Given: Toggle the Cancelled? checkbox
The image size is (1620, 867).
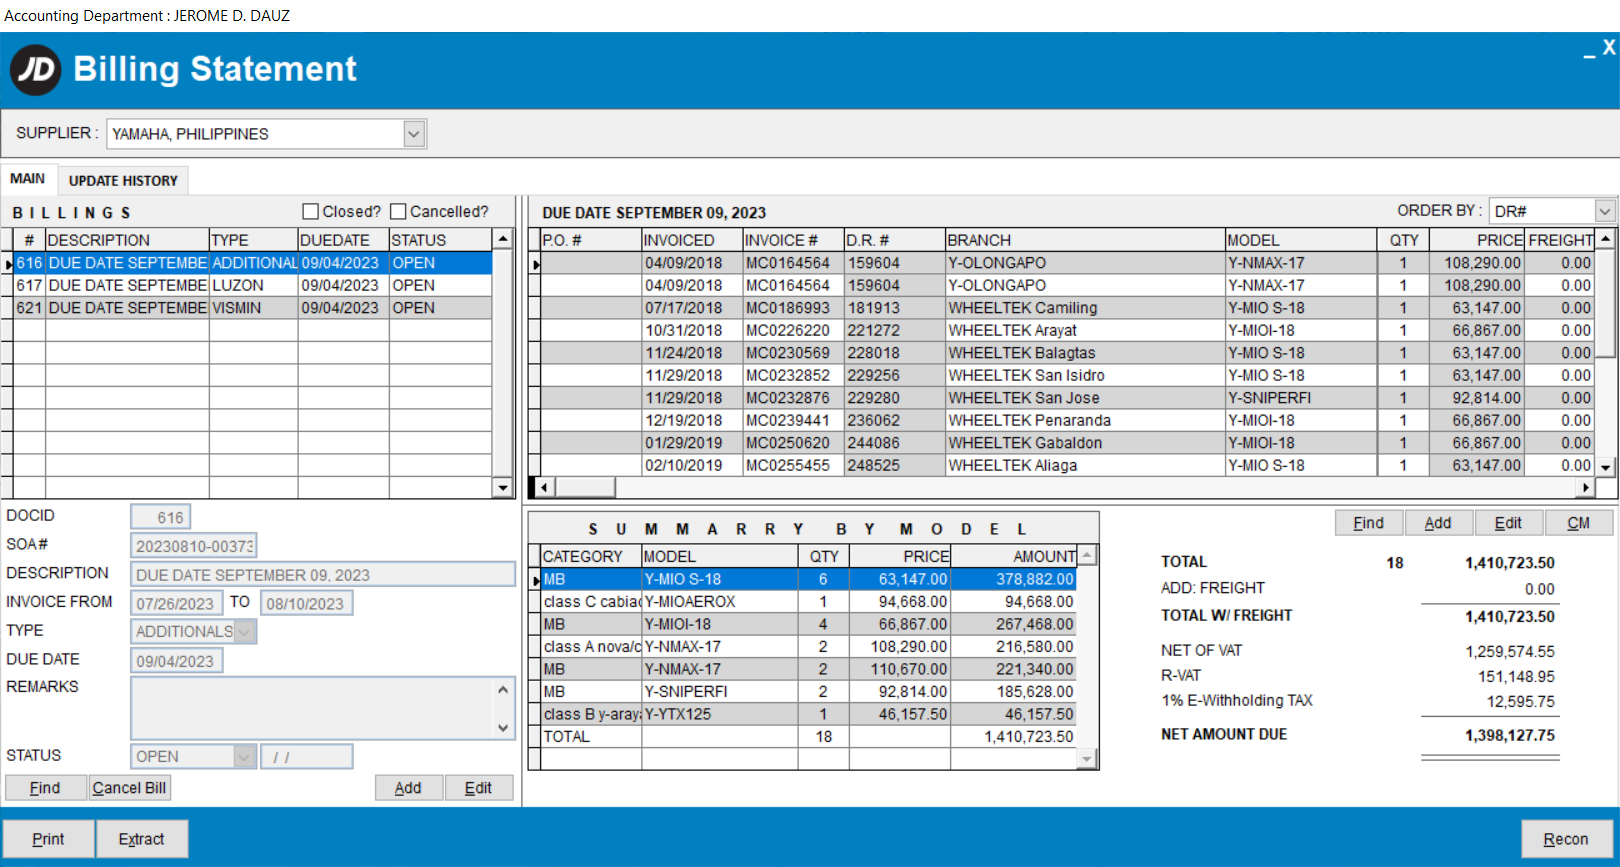Looking at the screenshot, I should tap(398, 212).
